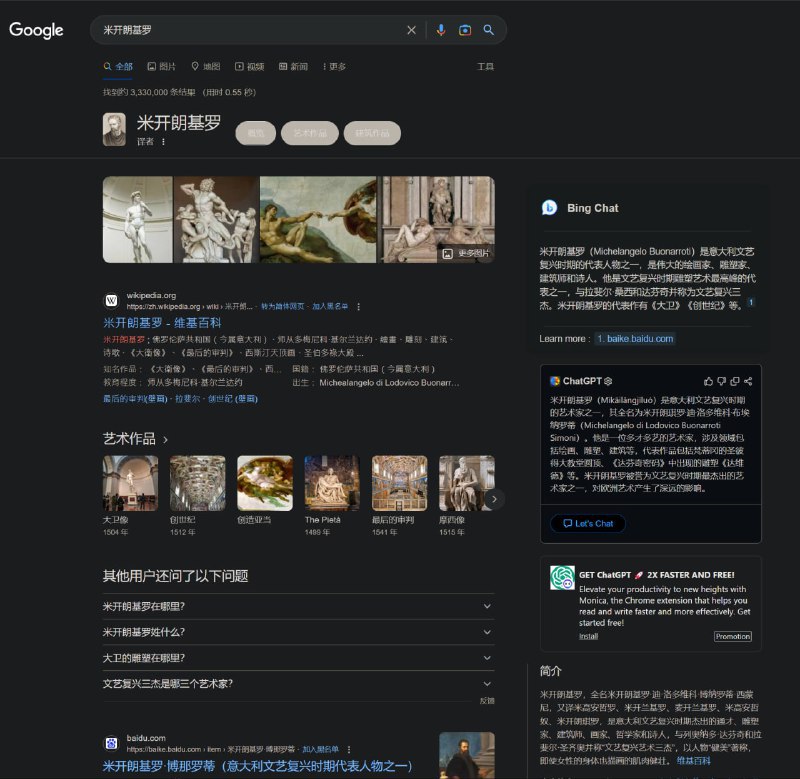Image resolution: width=800 pixels, height=779 pixels.
Task: Open baike.baidu.com Learn more link
Action: point(635,339)
